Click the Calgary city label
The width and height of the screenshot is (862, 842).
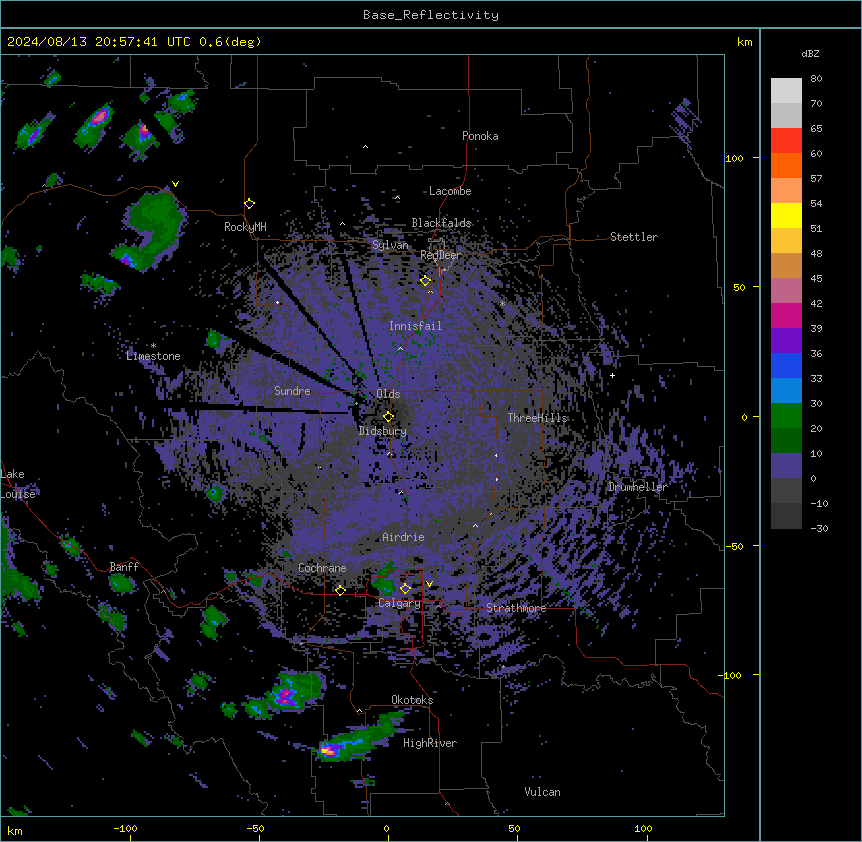[399, 603]
